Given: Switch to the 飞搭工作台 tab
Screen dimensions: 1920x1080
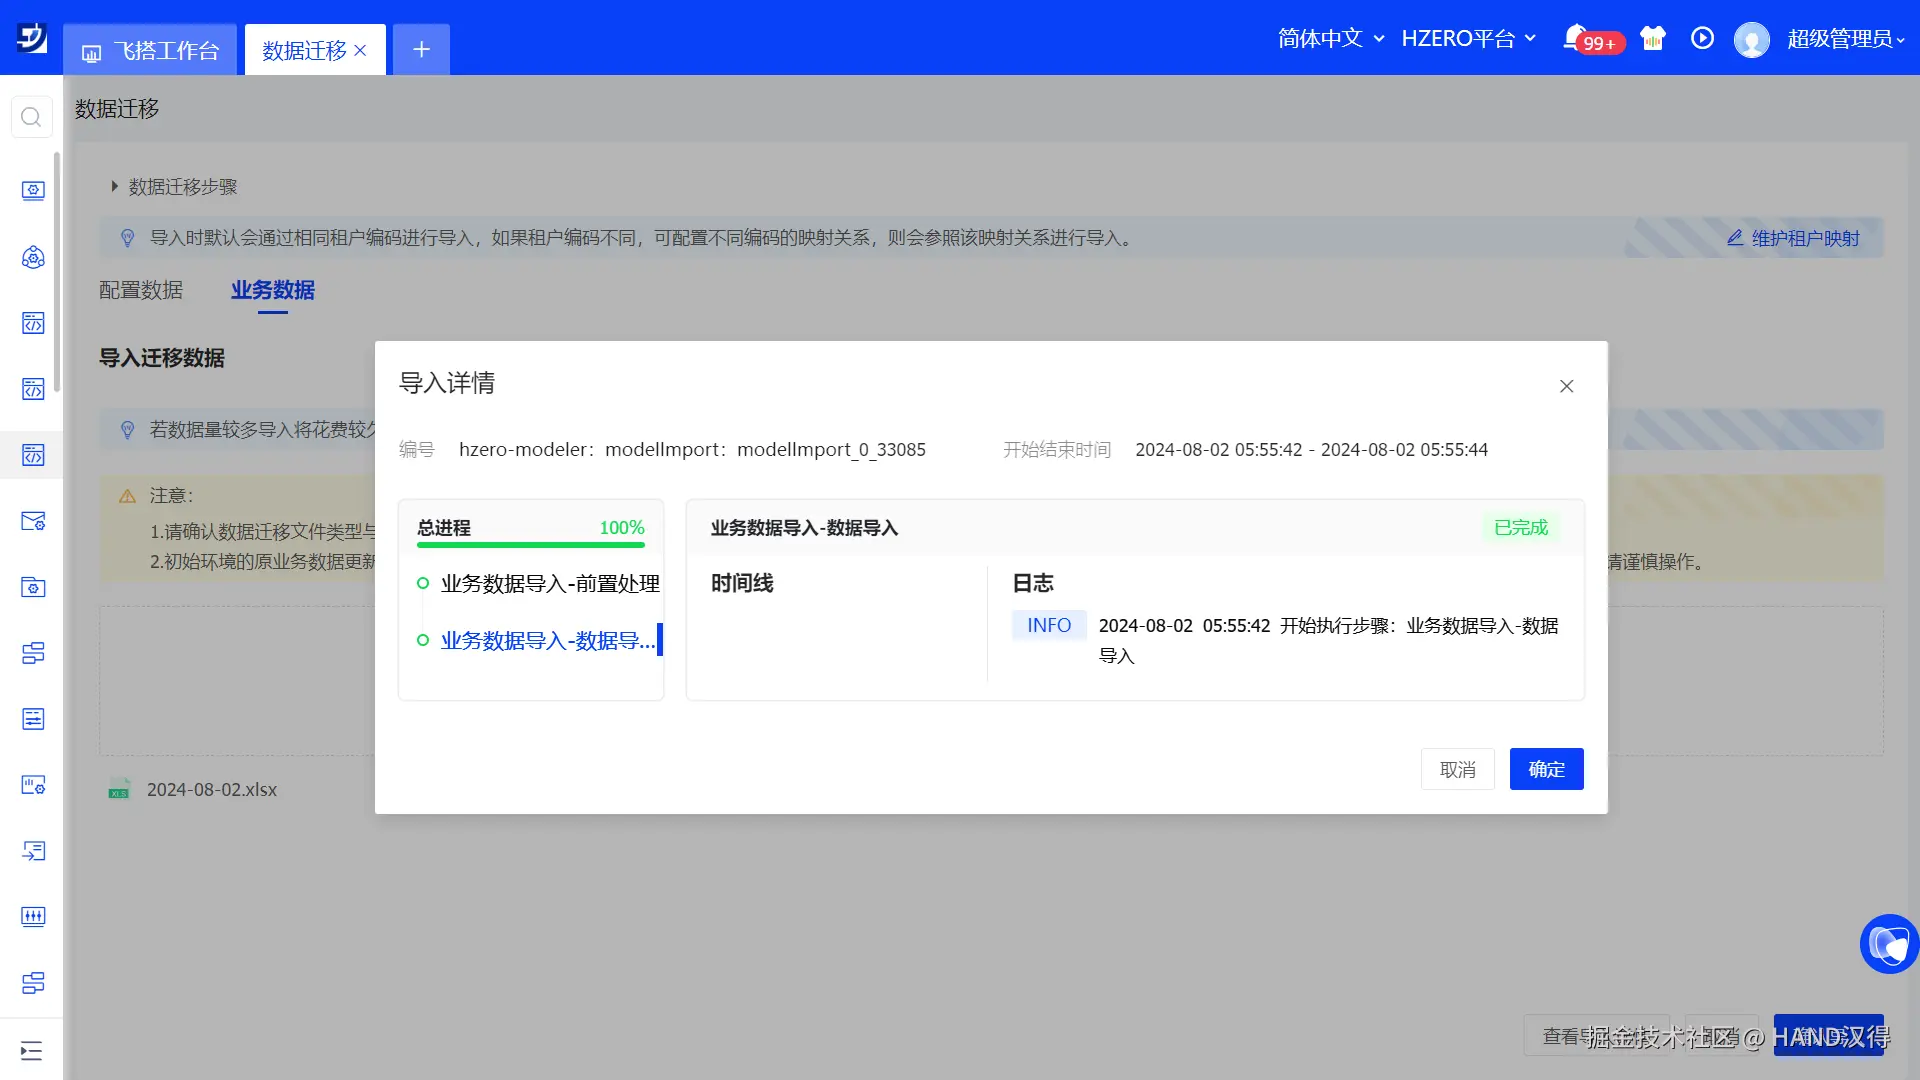Looking at the screenshot, I should tap(151, 50).
